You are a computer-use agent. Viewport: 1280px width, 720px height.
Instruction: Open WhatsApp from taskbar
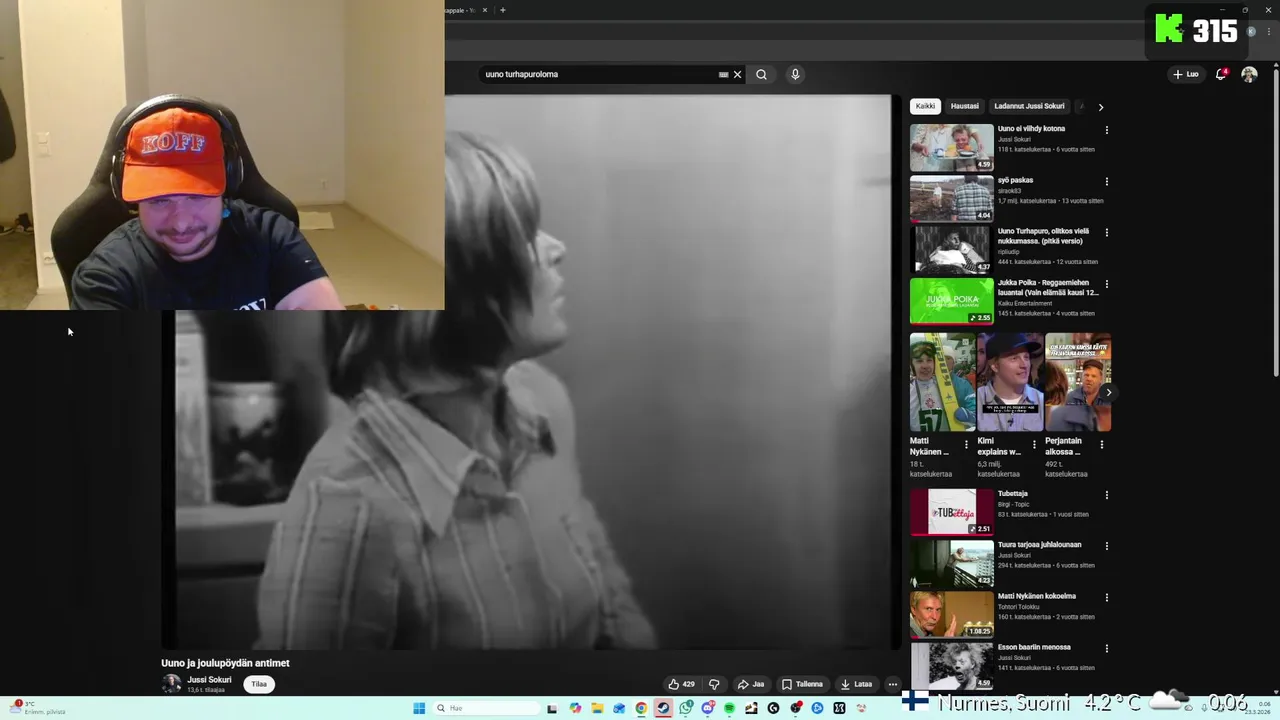(685, 708)
